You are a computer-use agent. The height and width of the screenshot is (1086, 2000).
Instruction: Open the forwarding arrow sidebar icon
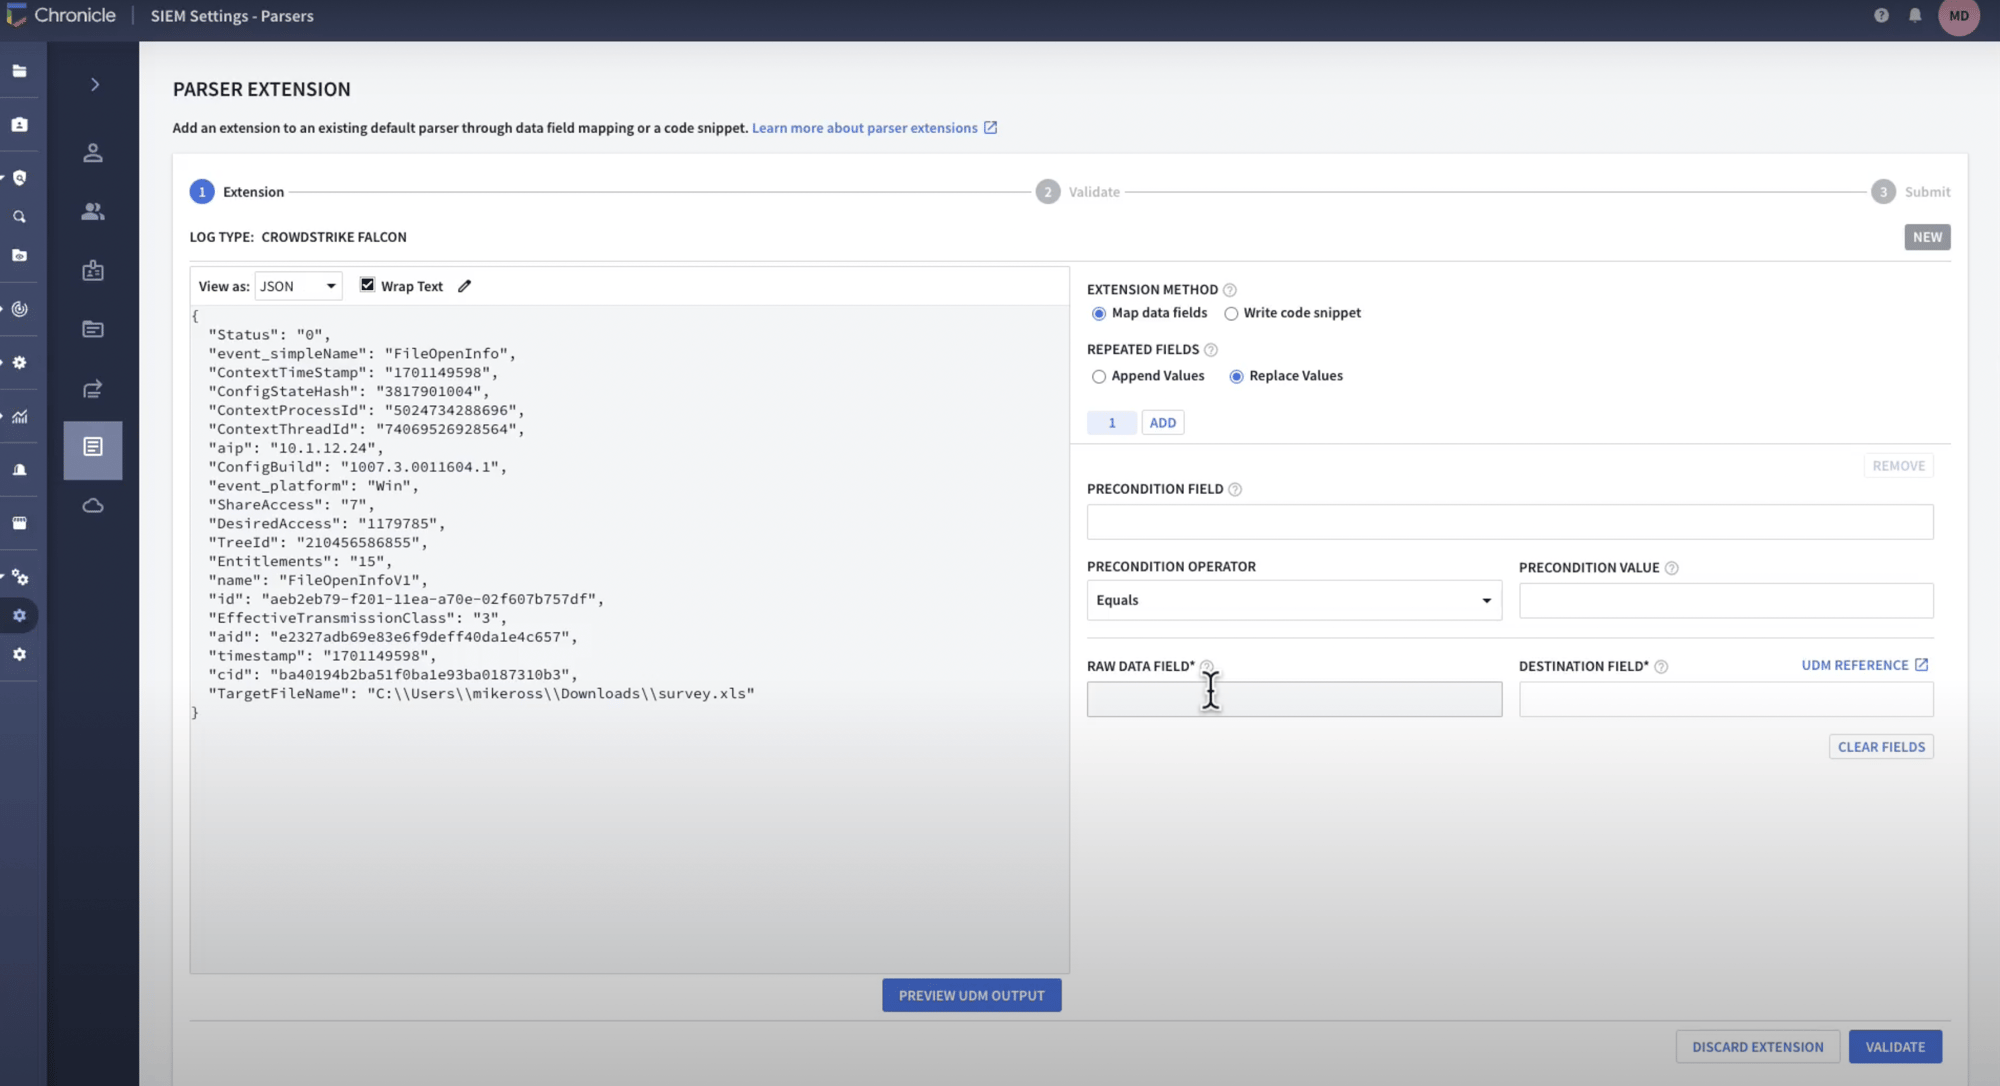(93, 389)
